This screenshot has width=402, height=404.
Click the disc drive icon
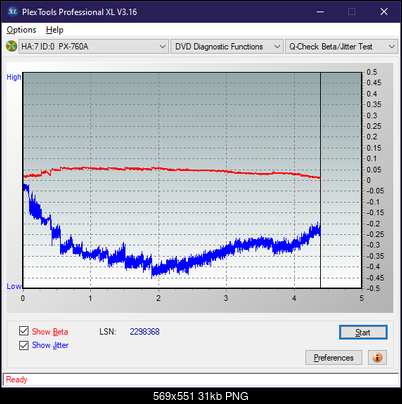[11, 46]
